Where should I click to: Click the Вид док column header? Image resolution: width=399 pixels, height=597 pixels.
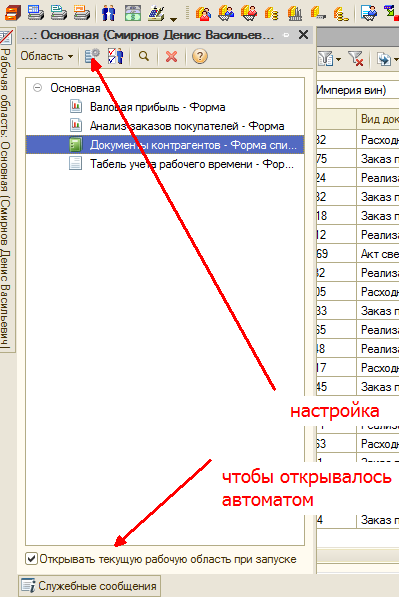[379, 119]
